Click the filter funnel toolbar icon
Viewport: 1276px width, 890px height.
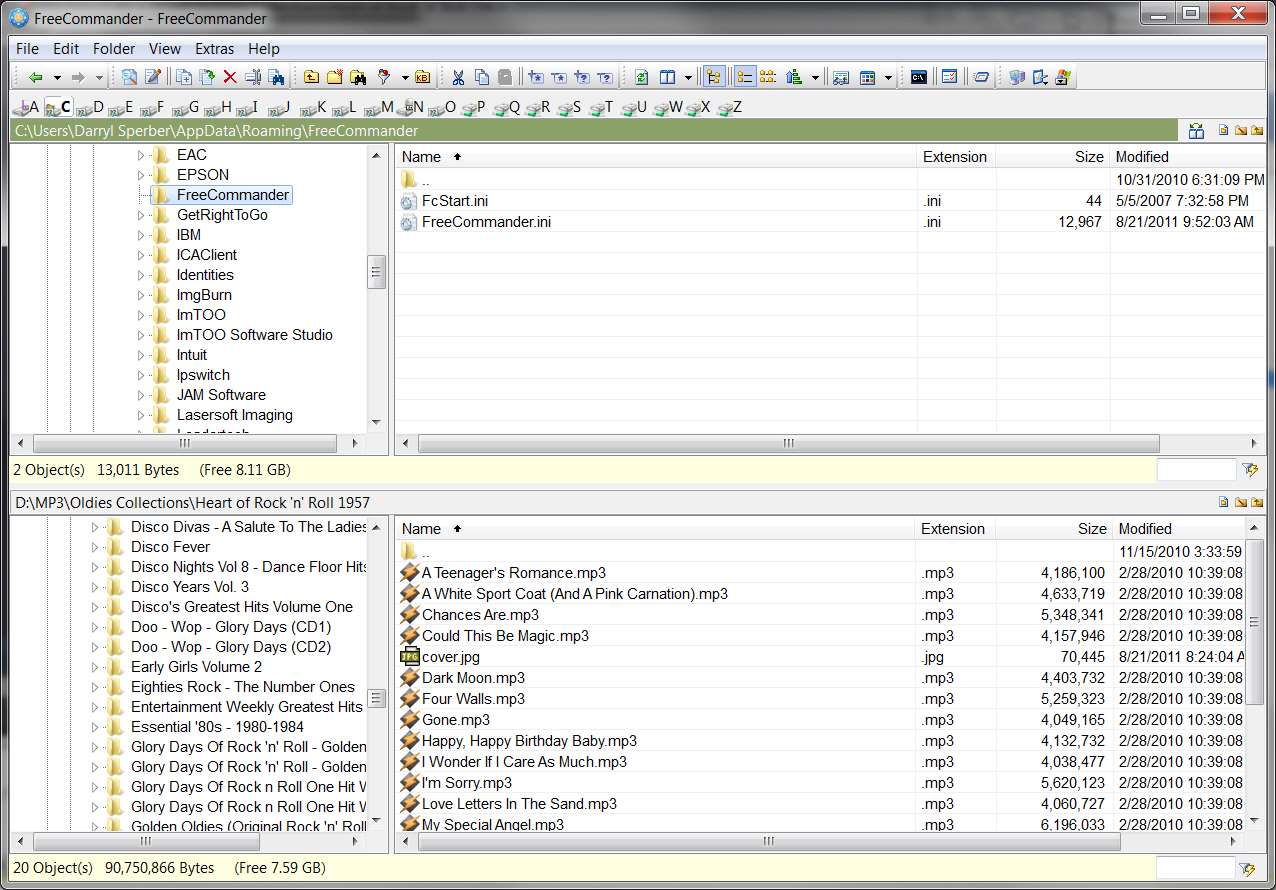(x=384, y=77)
